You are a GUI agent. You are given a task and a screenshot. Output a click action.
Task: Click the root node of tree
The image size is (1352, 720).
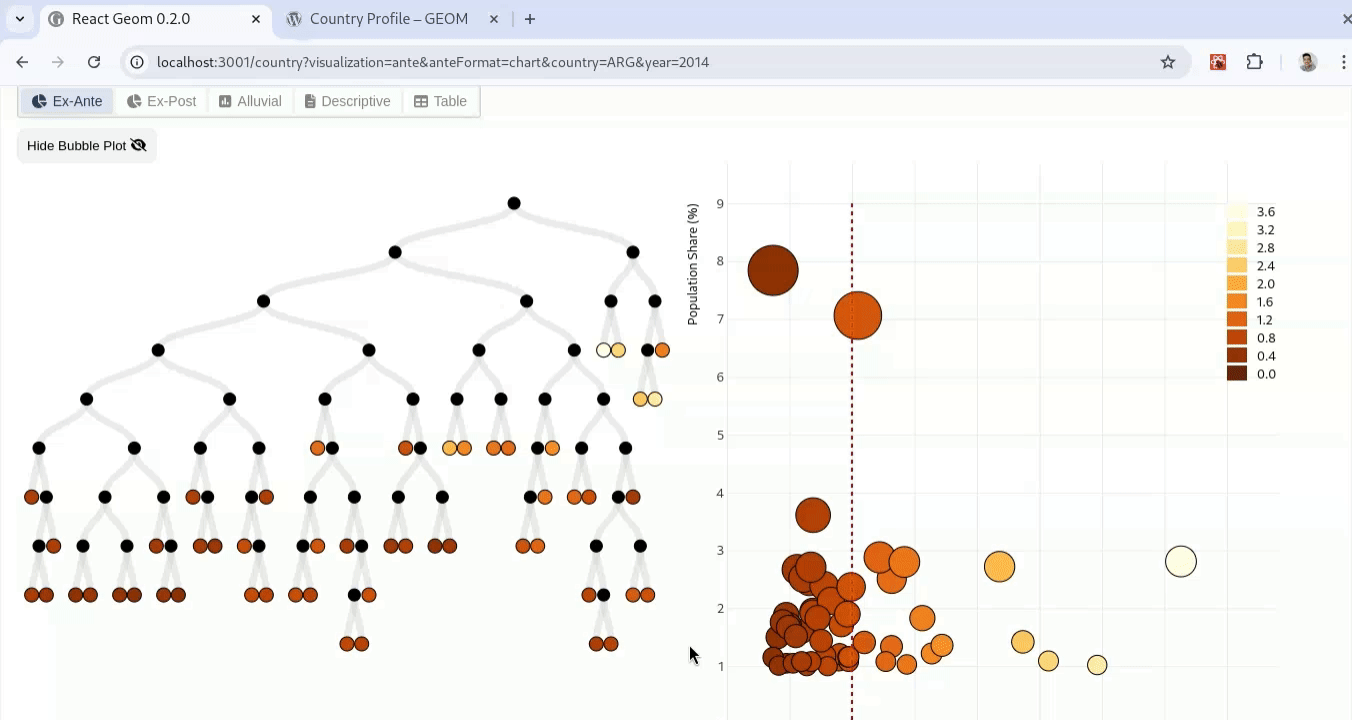[x=514, y=203]
